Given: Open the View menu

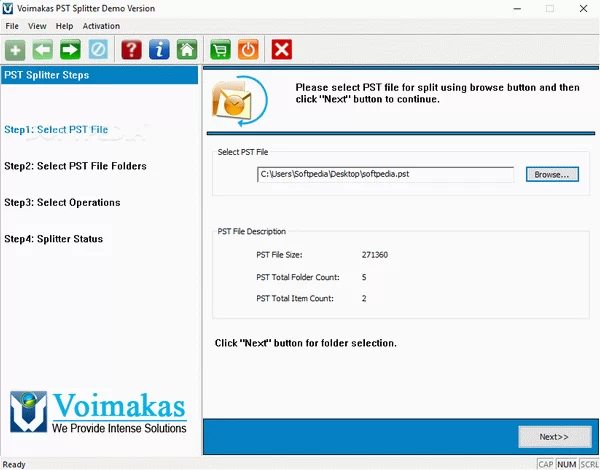Looking at the screenshot, I should tap(37, 26).
